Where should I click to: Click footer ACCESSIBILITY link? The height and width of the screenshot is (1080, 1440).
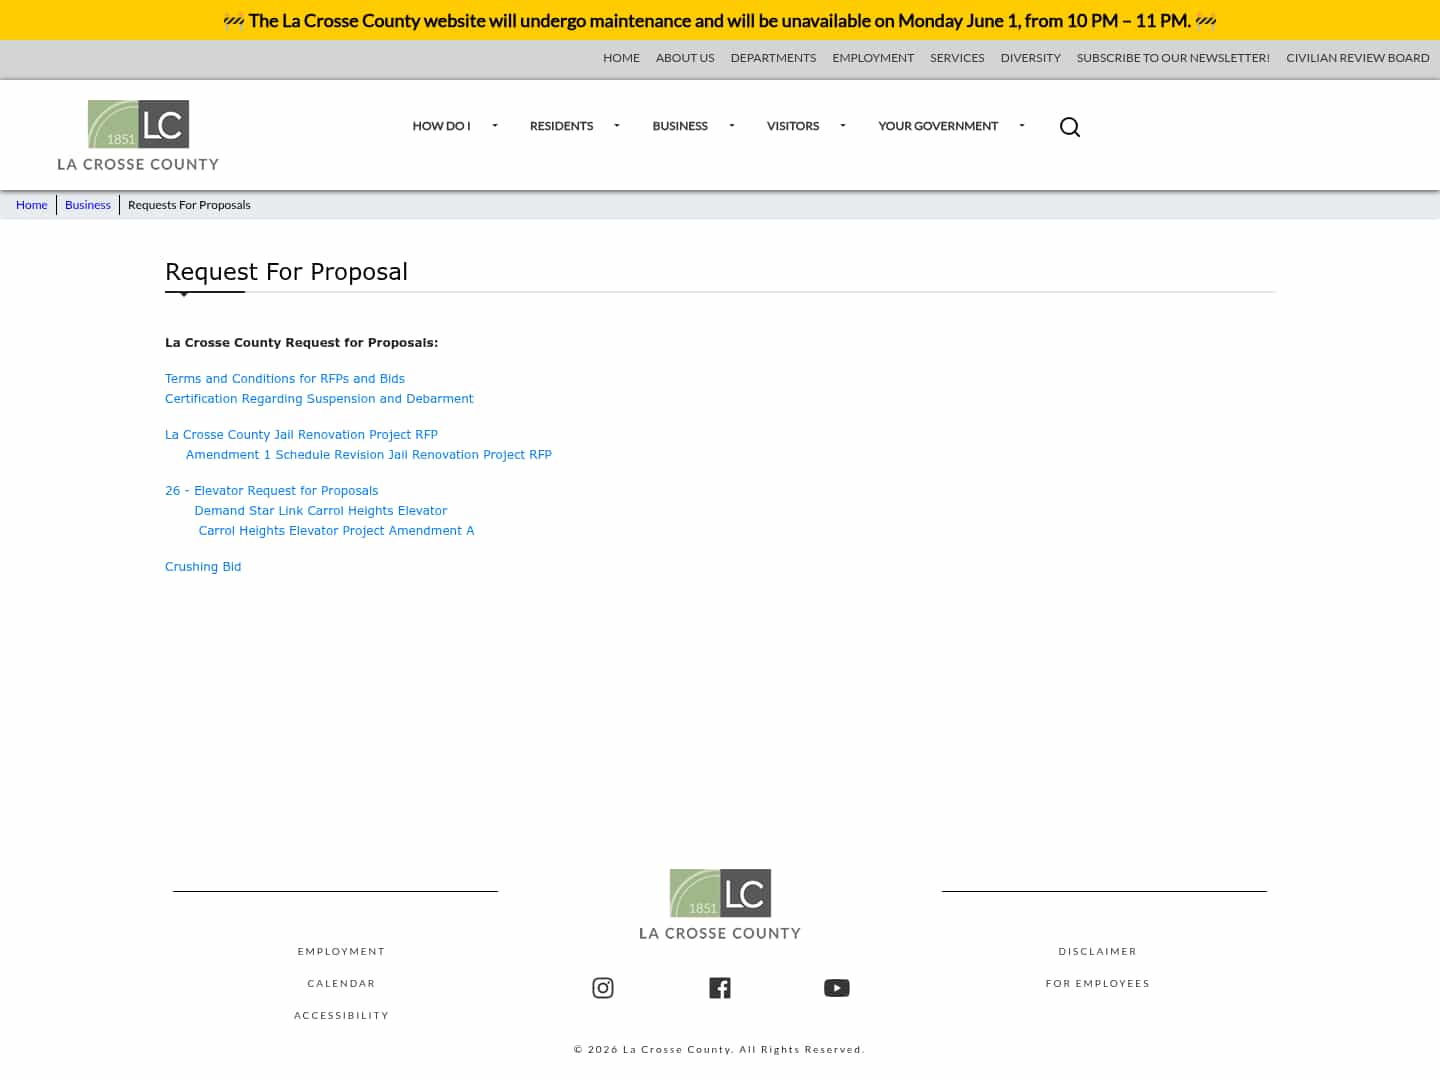coord(341,1016)
